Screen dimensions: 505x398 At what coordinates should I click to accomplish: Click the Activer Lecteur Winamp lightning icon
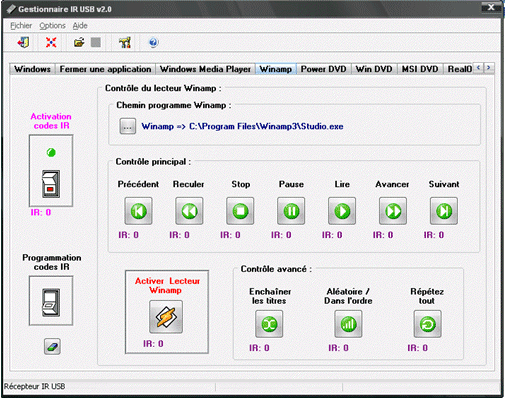[166, 317]
